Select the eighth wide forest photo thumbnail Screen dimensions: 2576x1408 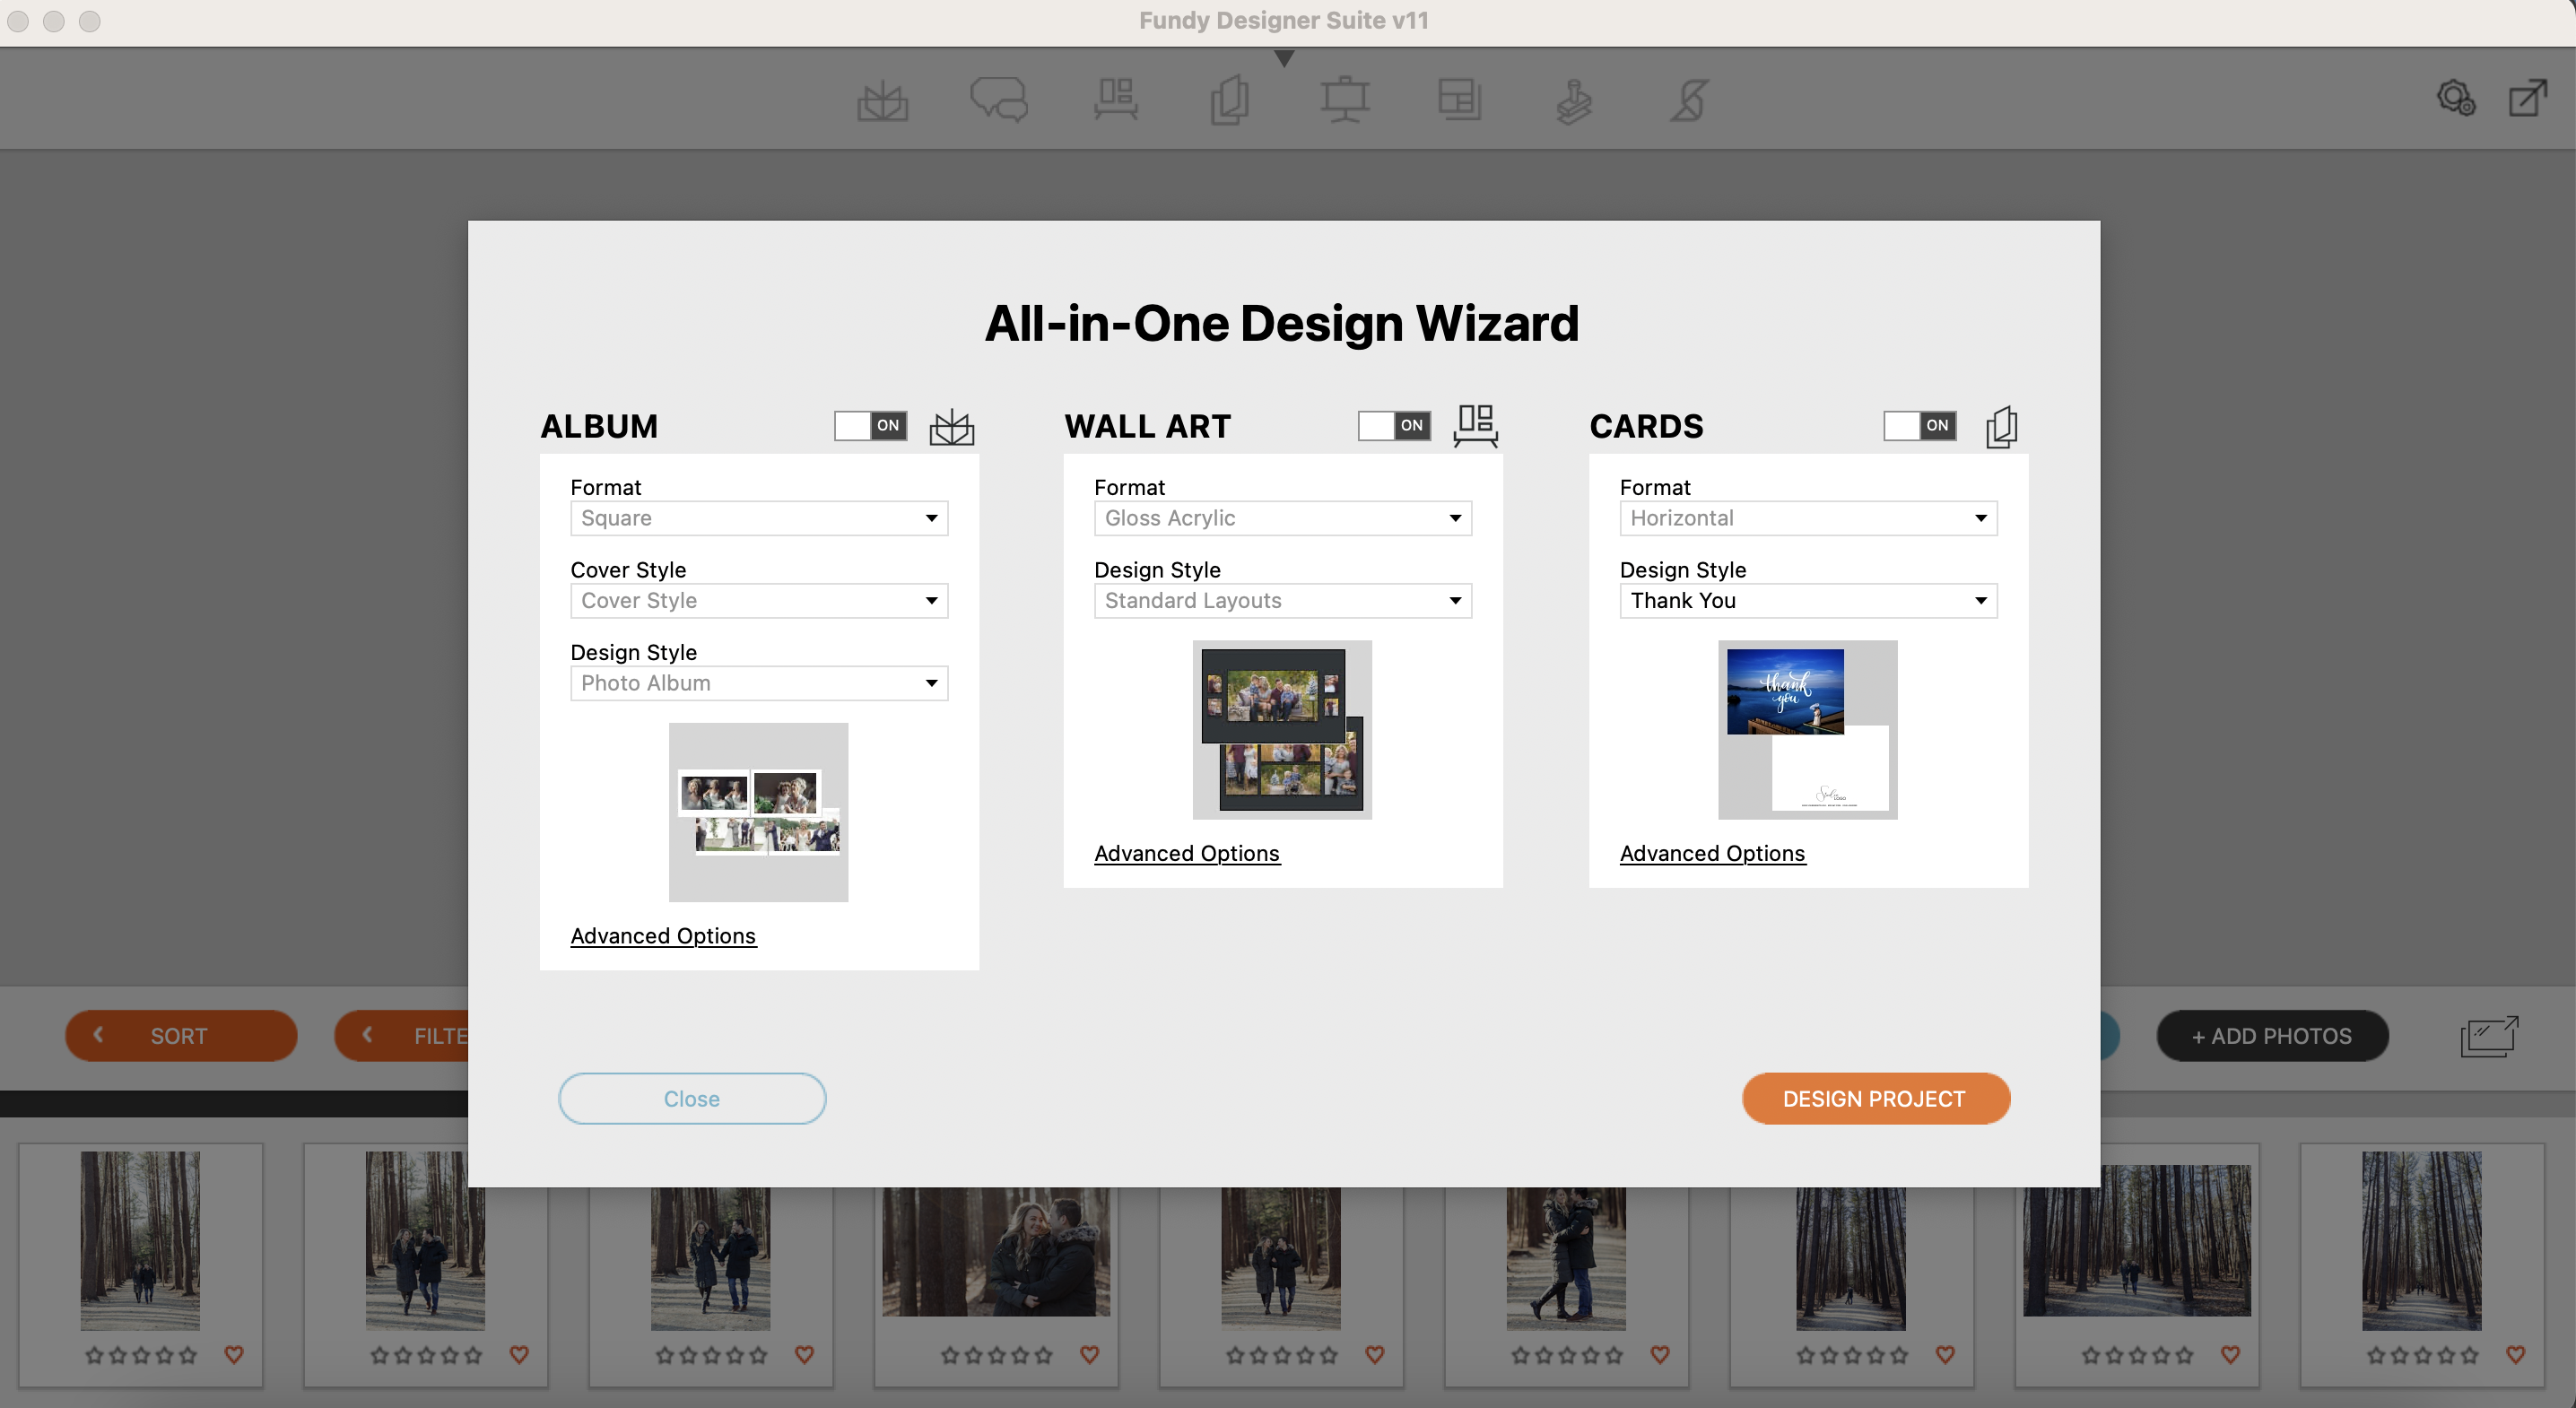click(2137, 1241)
